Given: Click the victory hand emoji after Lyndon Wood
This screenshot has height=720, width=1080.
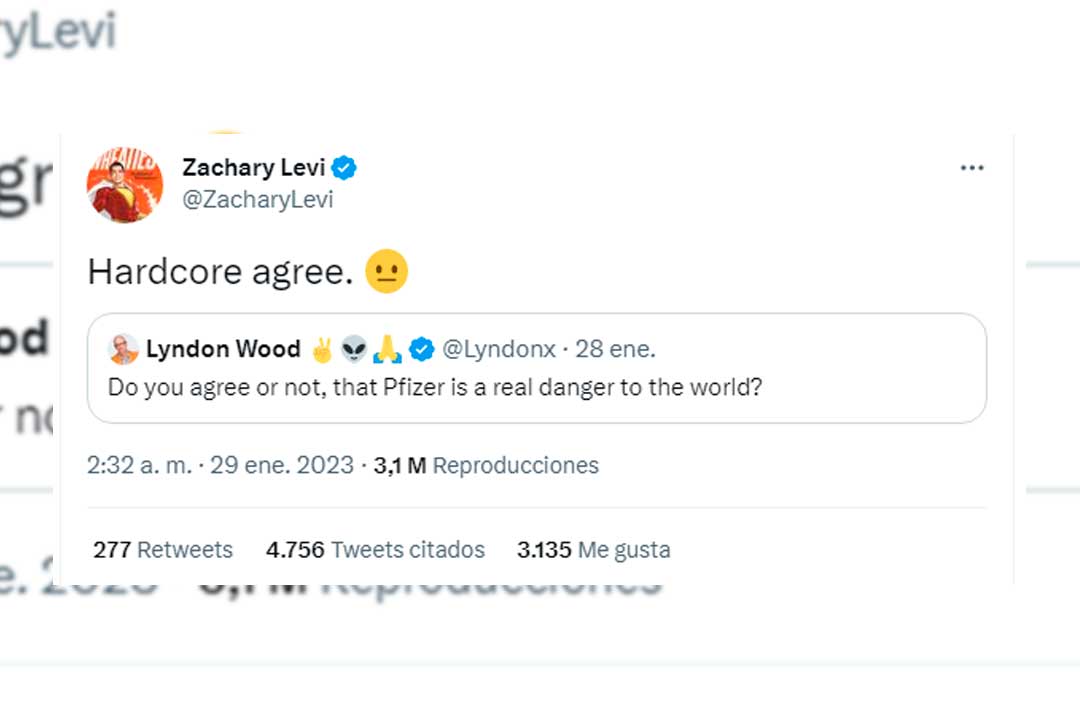Looking at the screenshot, I should tap(322, 349).
